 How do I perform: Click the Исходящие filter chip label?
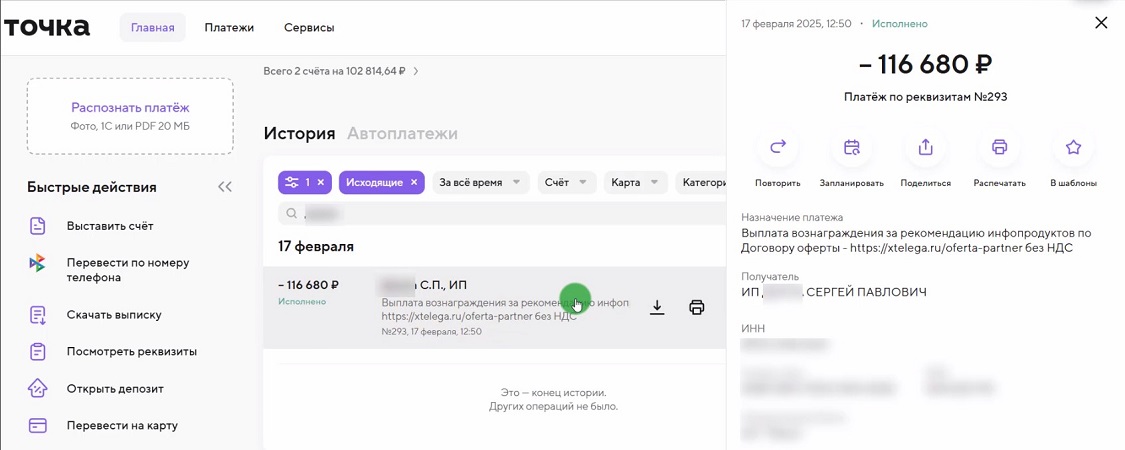tap(374, 182)
